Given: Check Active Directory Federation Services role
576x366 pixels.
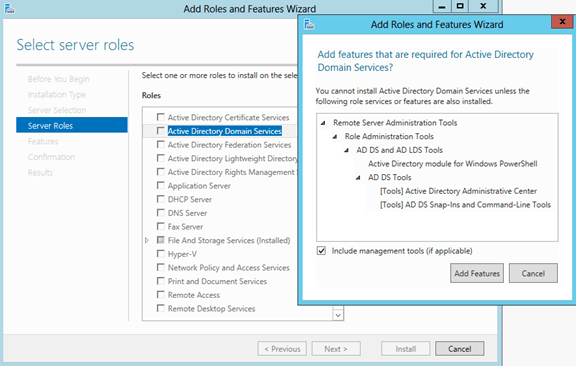Looking at the screenshot, I should [x=161, y=144].
